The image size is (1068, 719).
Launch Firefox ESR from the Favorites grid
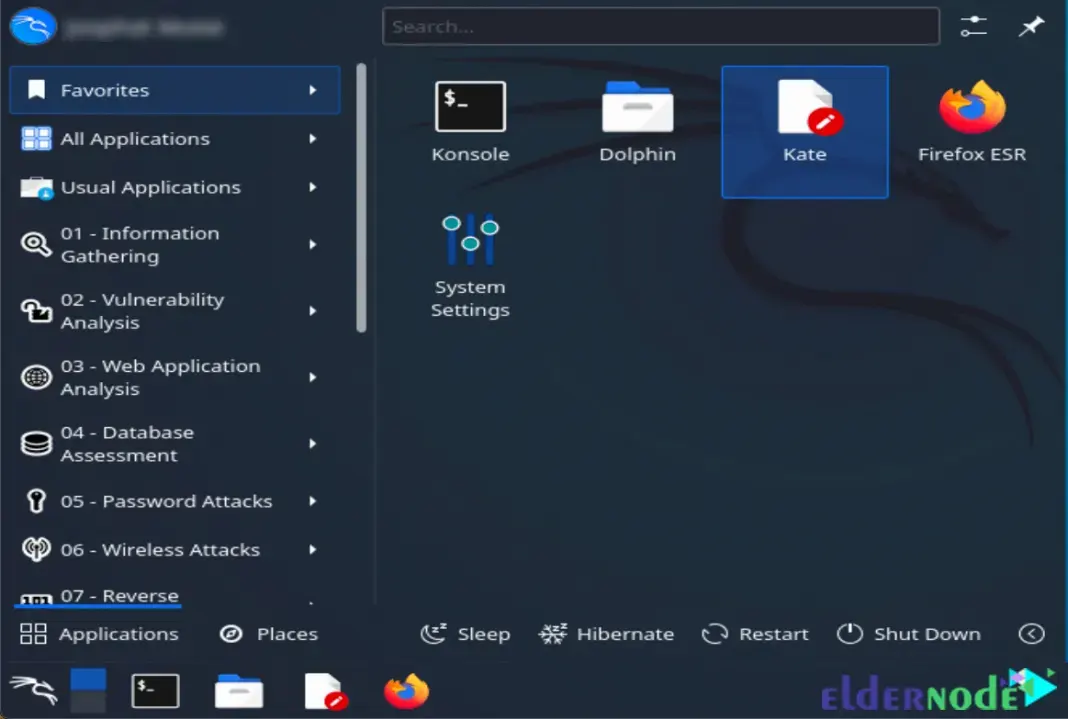pos(971,123)
